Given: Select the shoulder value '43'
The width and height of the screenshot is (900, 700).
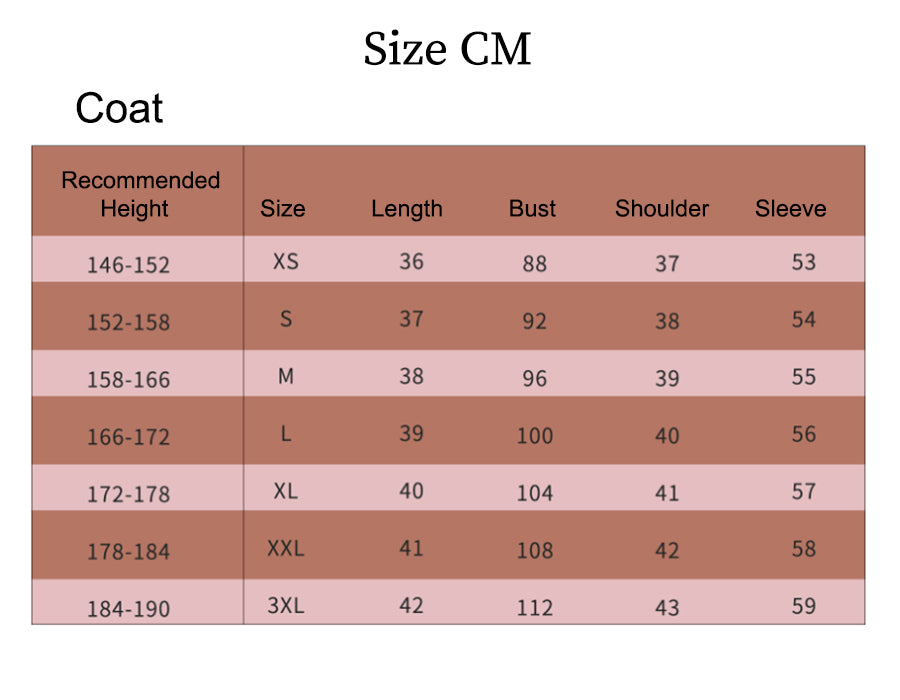Looking at the screenshot, I should (x=667, y=608).
